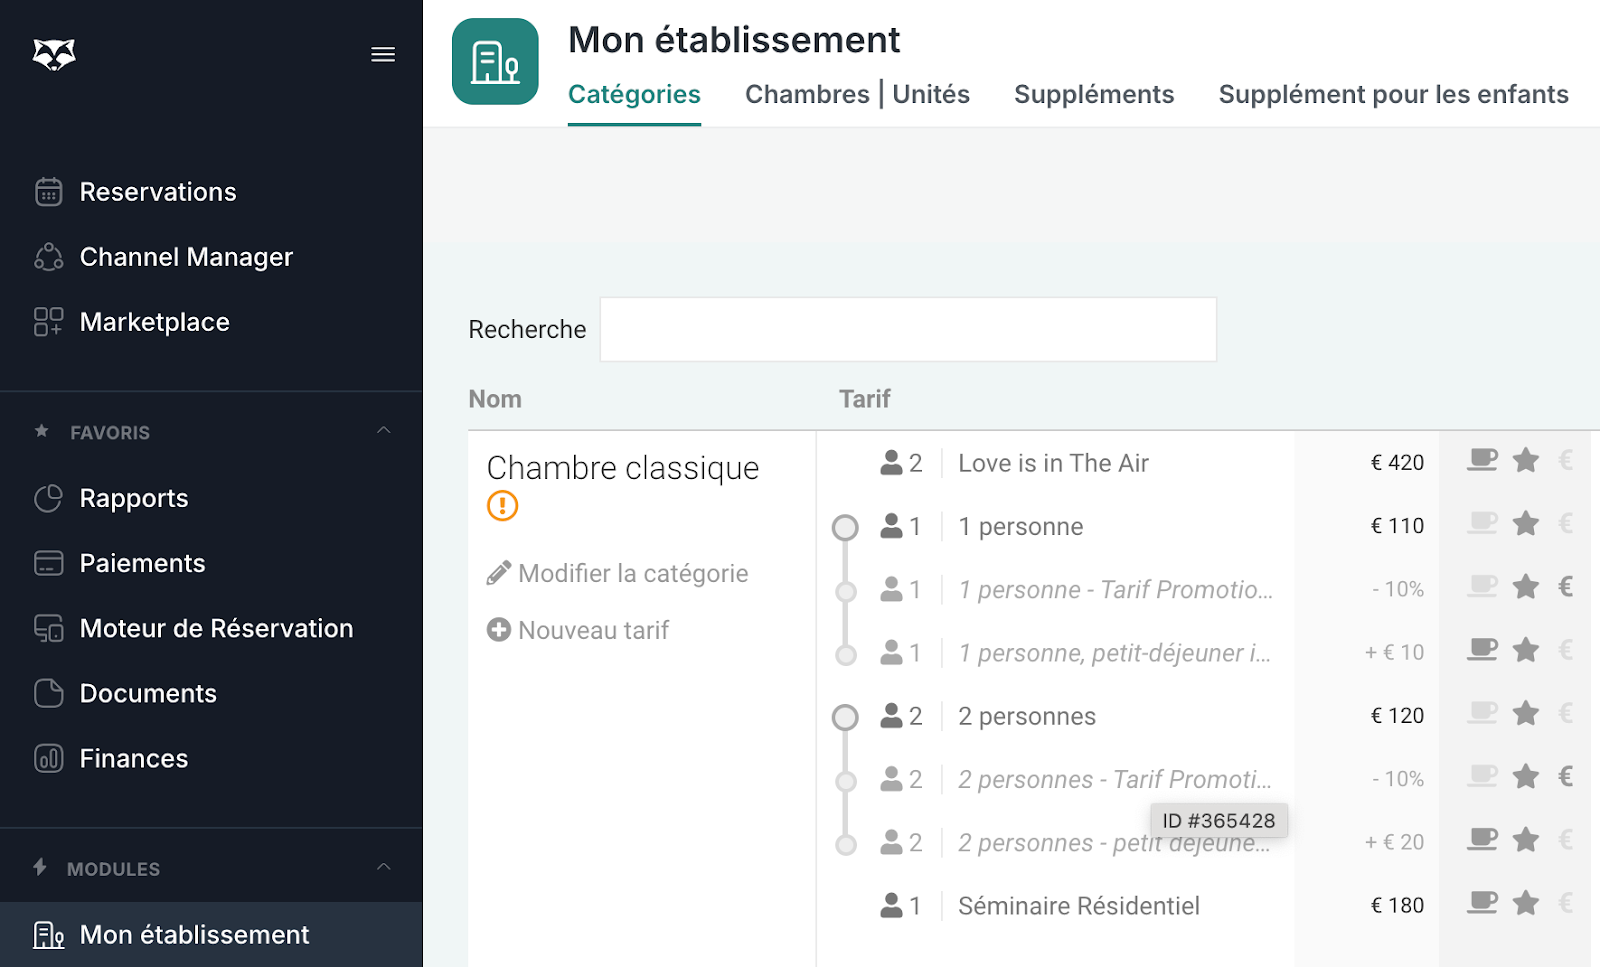Collapse the Modules section
This screenshot has width=1600, height=967.
pyautogui.click(x=383, y=867)
